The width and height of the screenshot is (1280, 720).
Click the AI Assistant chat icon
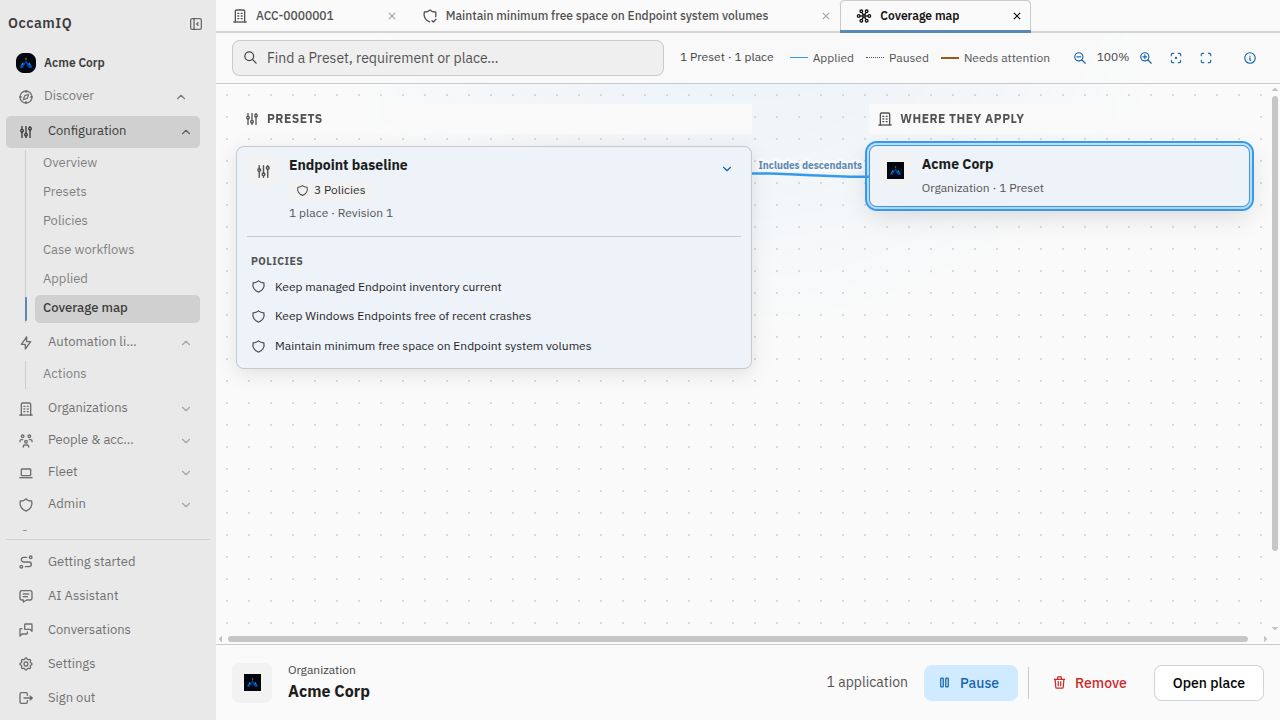(26, 596)
